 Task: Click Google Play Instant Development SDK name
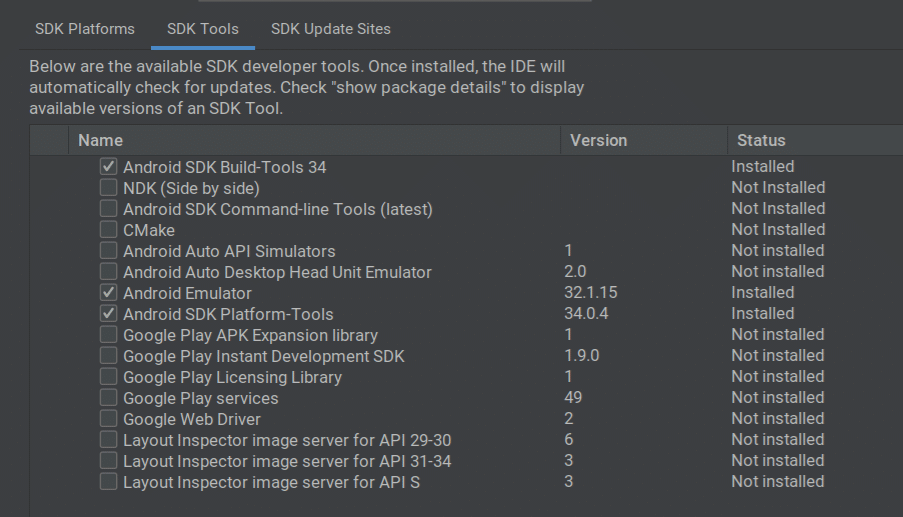click(264, 356)
